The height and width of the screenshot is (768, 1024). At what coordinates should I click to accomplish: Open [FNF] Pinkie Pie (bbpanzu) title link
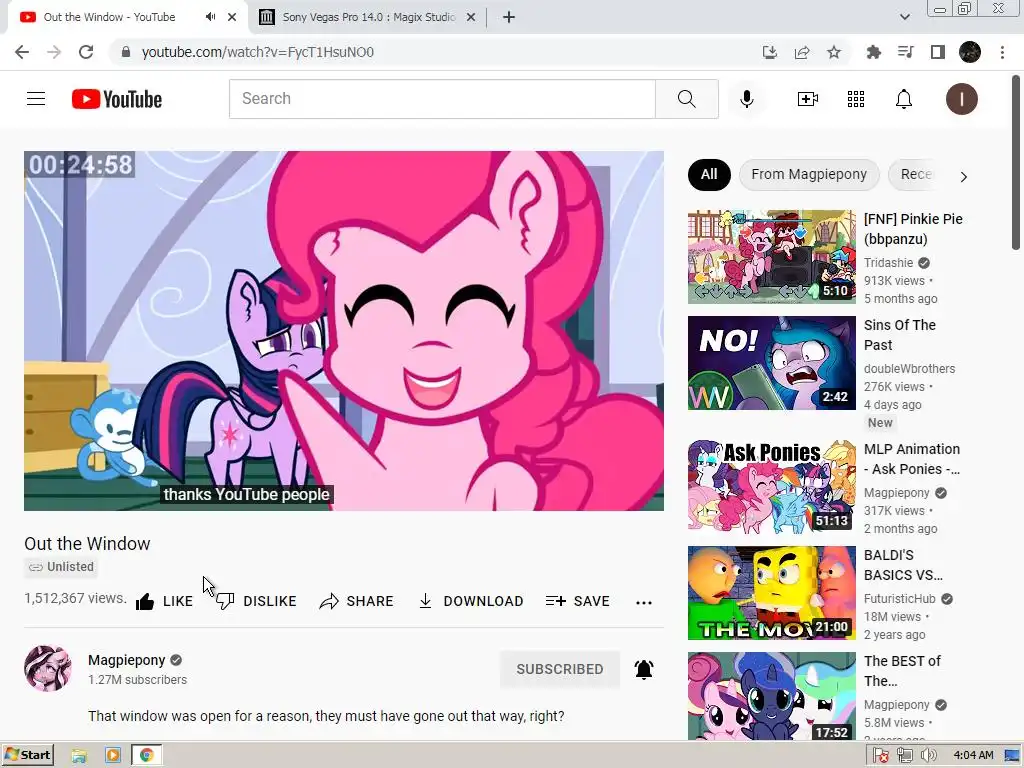913,229
